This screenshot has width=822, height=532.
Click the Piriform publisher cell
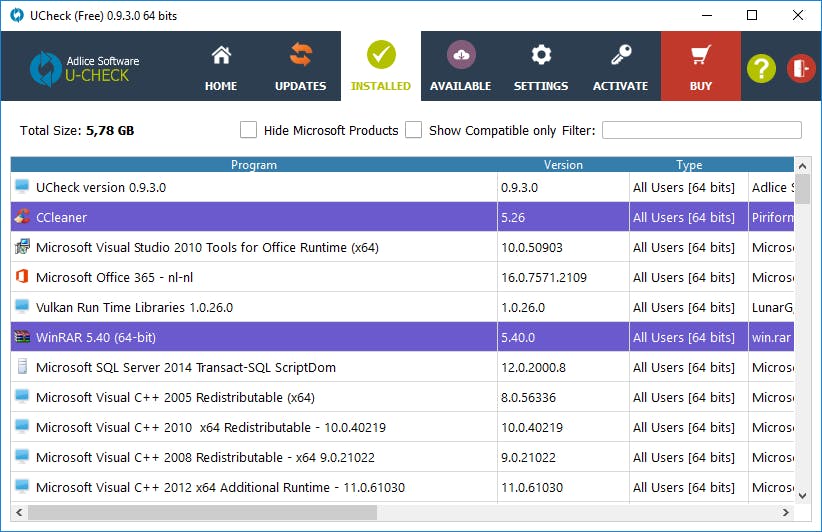pyautogui.click(x=773, y=218)
